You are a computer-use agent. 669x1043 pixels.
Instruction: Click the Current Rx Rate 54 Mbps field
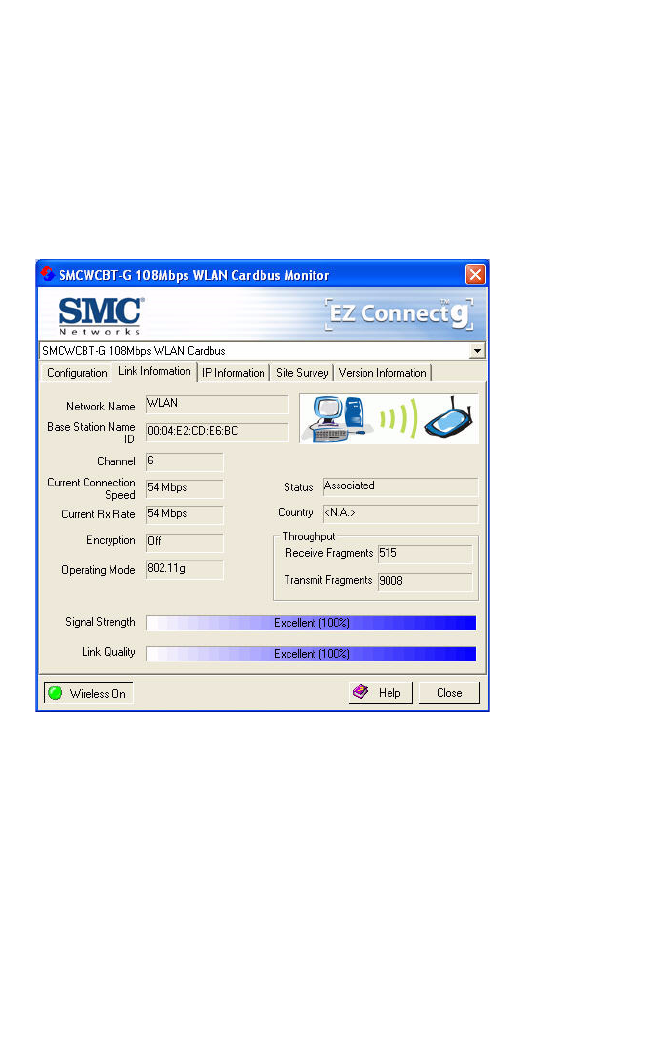click(x=185, y=514)
